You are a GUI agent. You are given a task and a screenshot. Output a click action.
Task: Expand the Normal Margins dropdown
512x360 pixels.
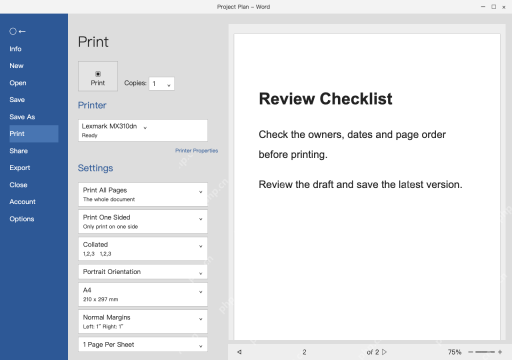(143, 322)
